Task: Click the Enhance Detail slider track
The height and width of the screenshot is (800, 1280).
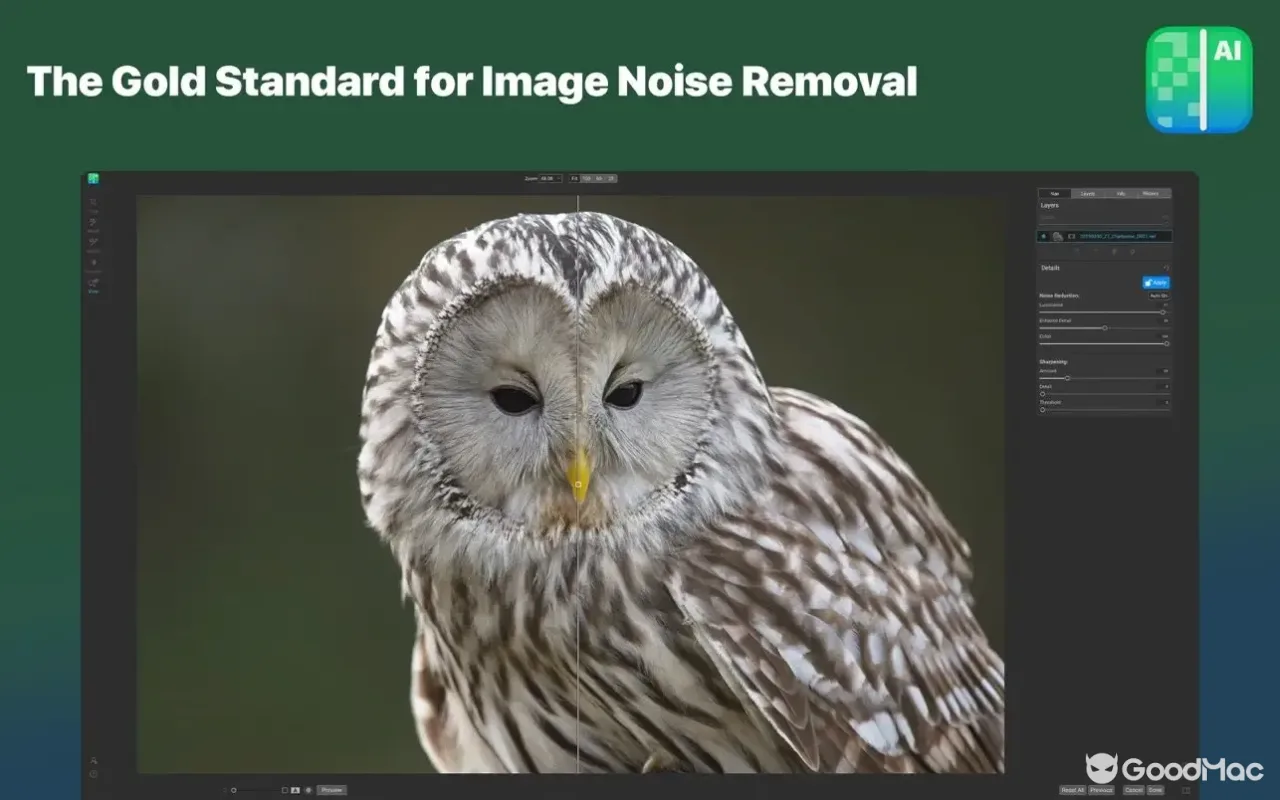Action: (x=1103, y=328)
